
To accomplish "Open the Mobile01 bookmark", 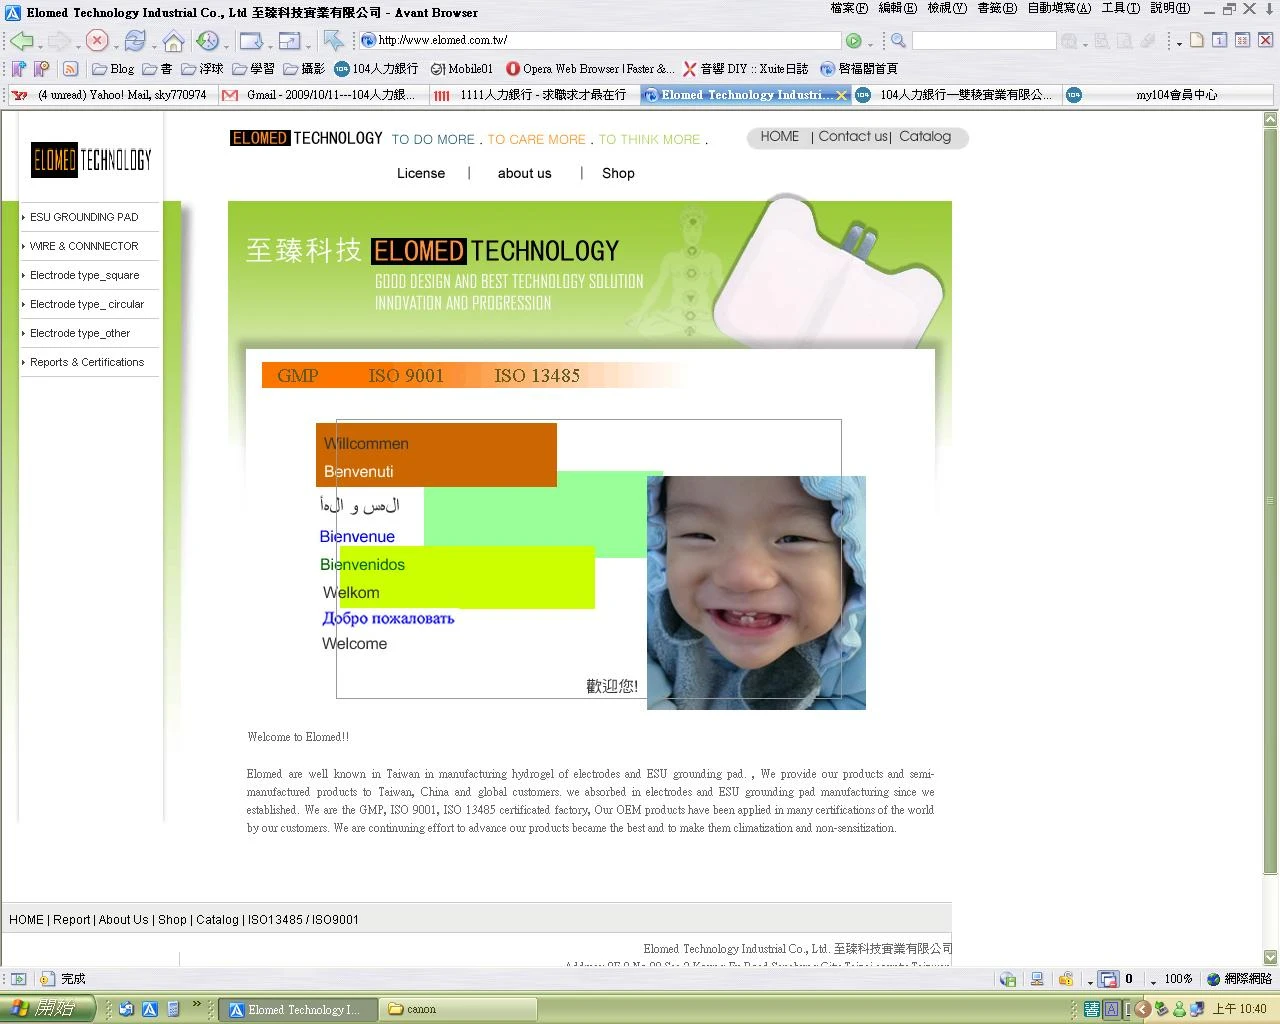I will coord(461,69).
